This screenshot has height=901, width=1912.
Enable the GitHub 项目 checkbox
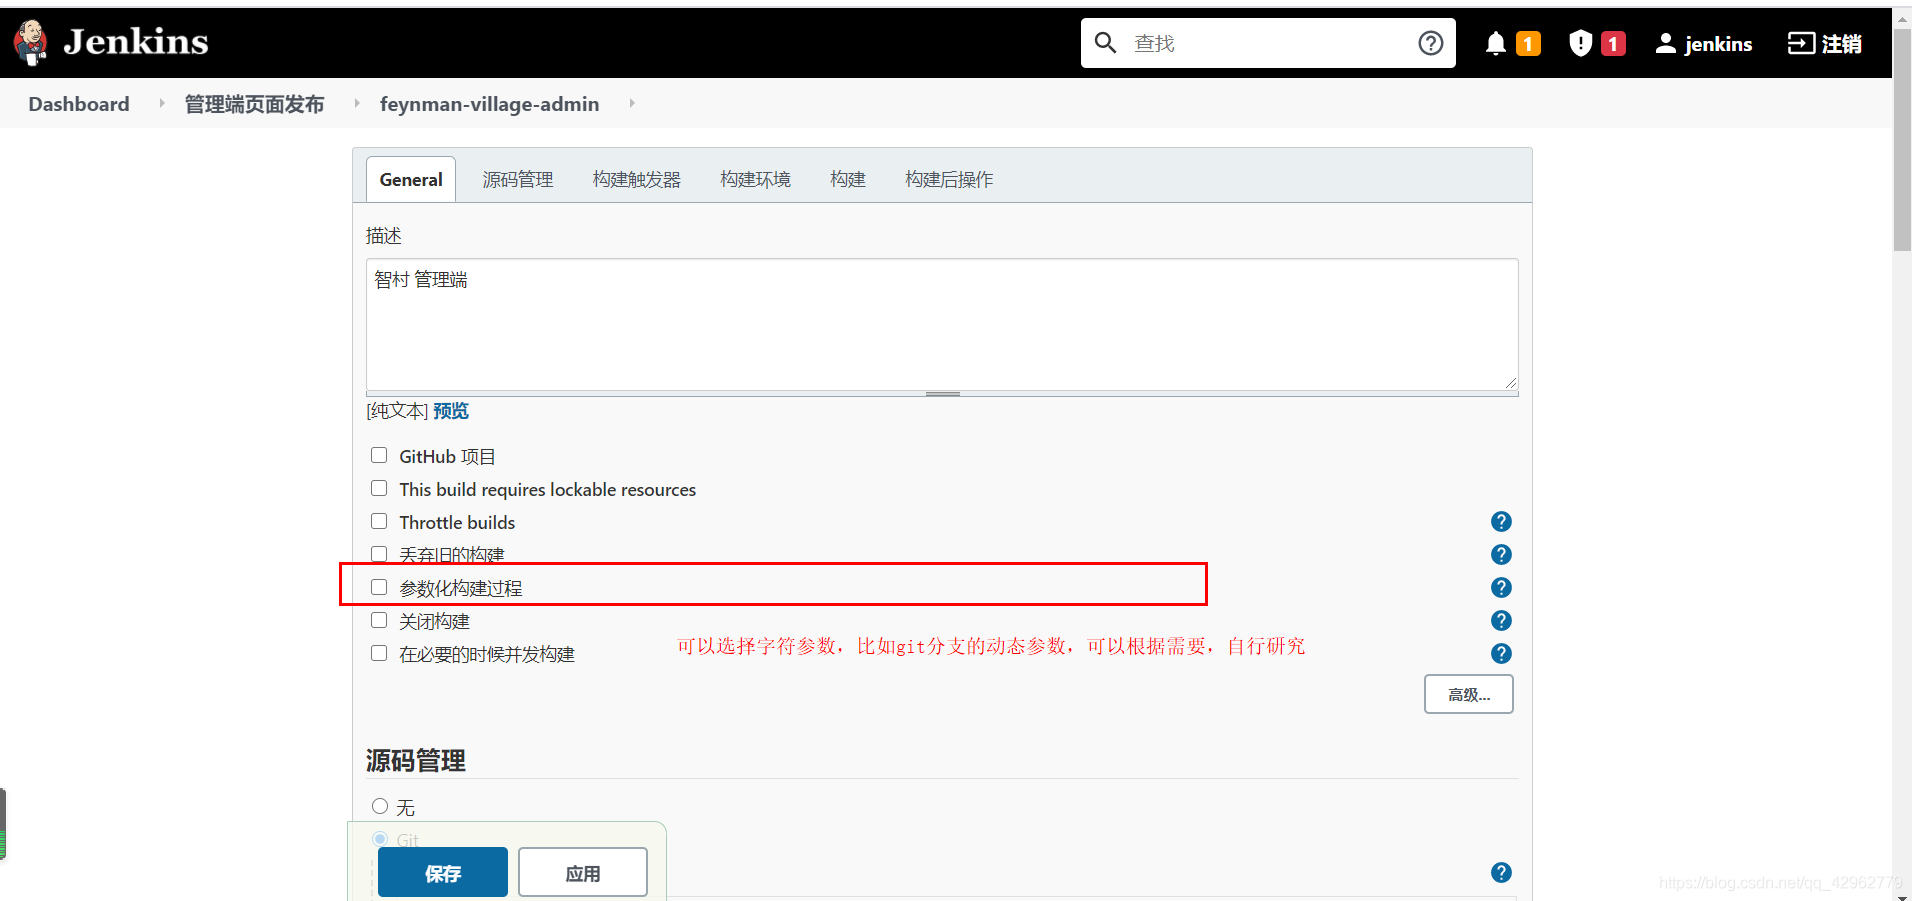(379, 455)
